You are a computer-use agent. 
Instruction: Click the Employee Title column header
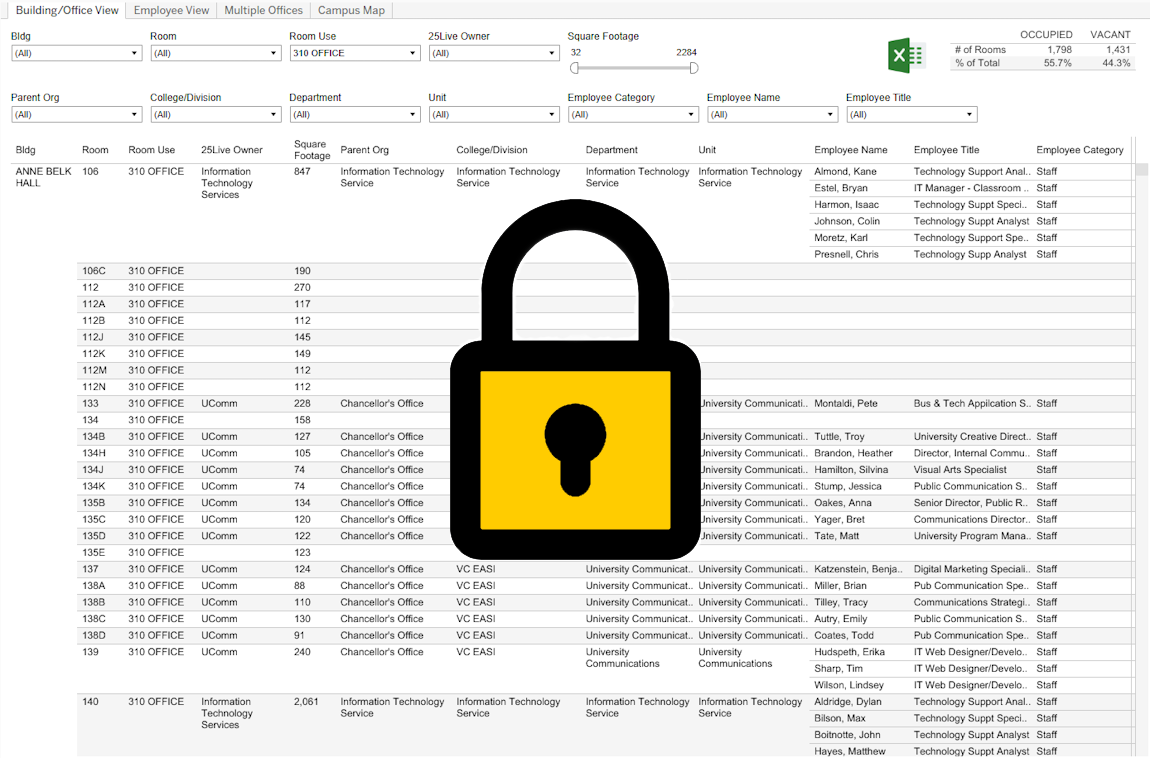coord(946,150)
